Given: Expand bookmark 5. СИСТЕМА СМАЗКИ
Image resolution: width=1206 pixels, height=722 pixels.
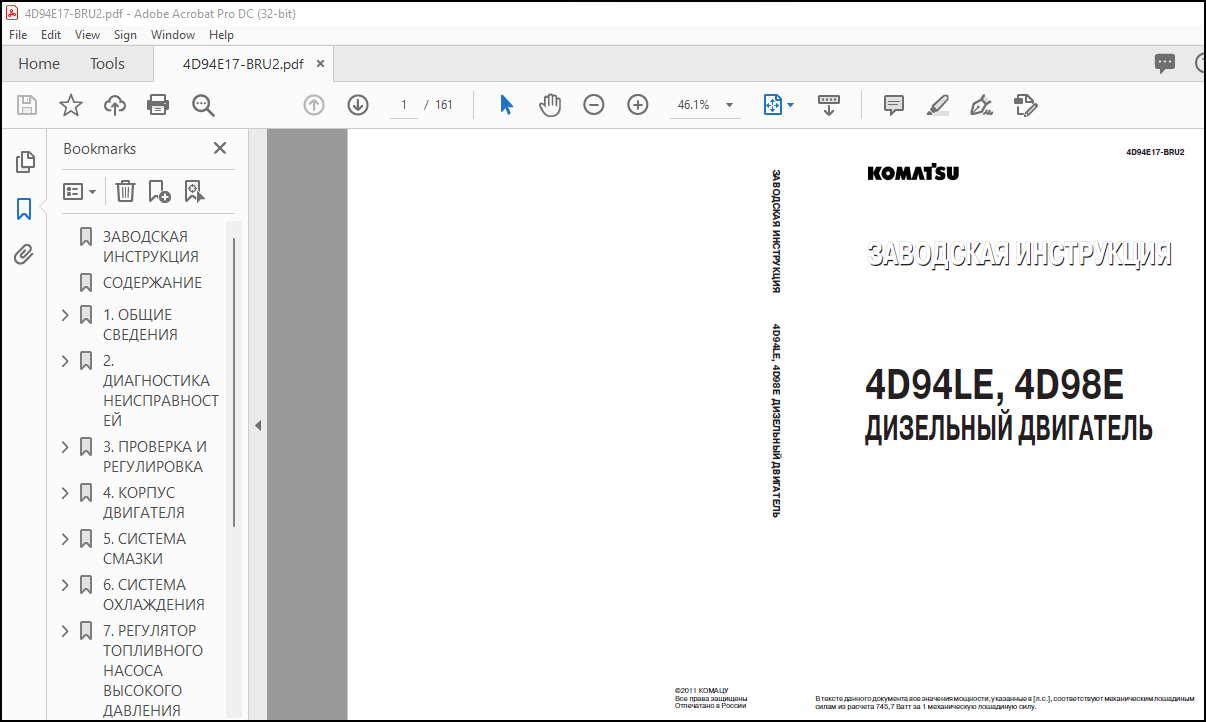Looking at the screenshot, I should [x=65, y=539].
